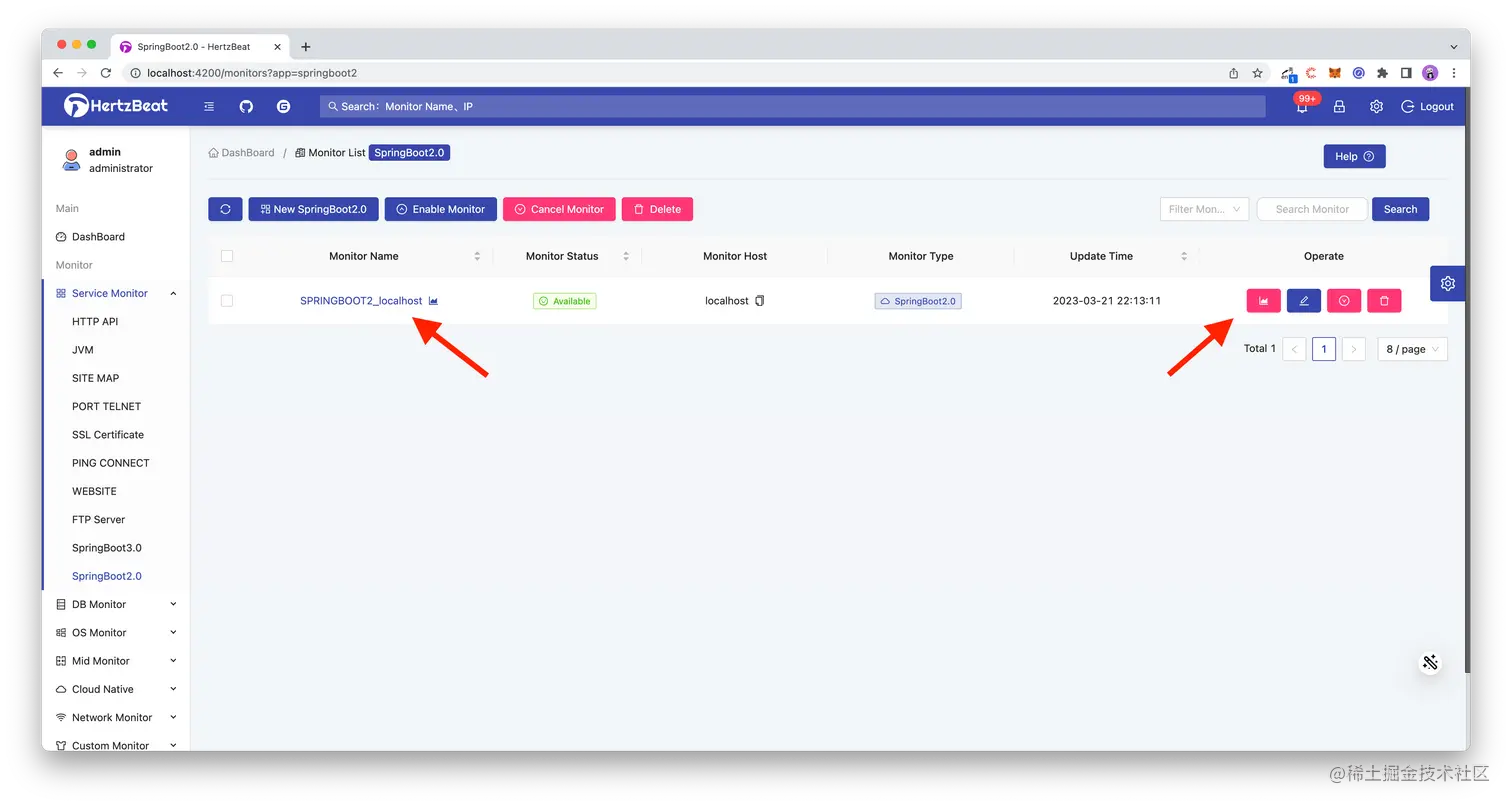
Task: Select FTP Server in sidebar
Action: click(x=100, y=520)
